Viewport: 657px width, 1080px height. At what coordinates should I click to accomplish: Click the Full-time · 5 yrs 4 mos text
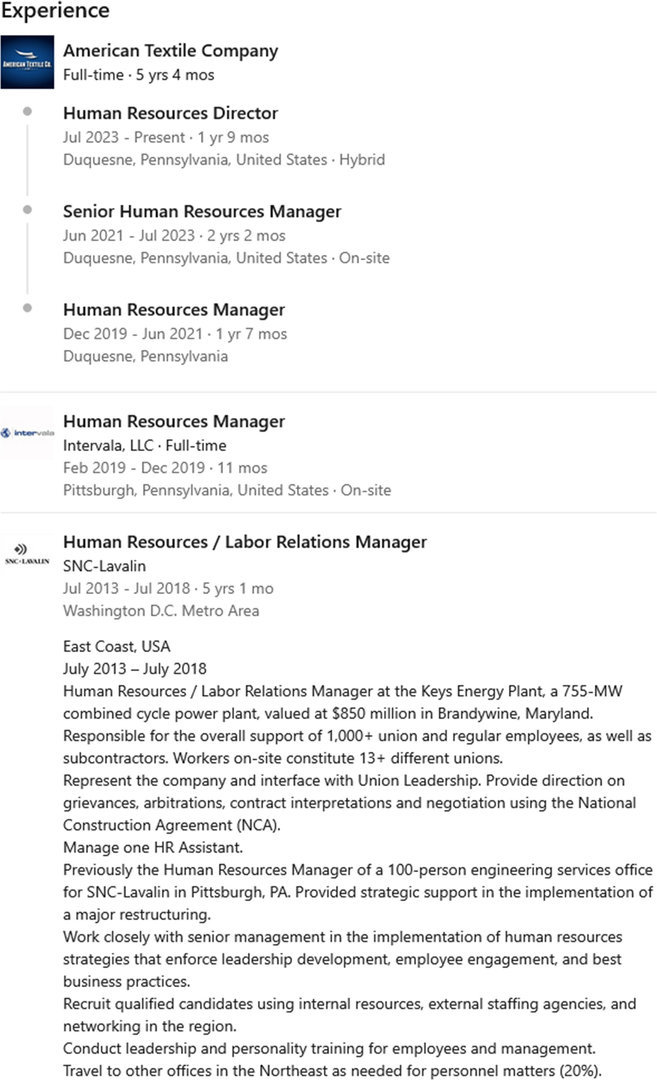138,75
